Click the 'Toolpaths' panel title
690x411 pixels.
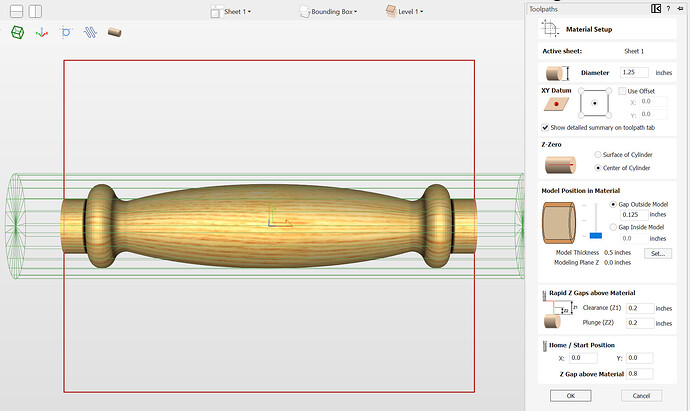pyautogui.click(x=543, y=9)
